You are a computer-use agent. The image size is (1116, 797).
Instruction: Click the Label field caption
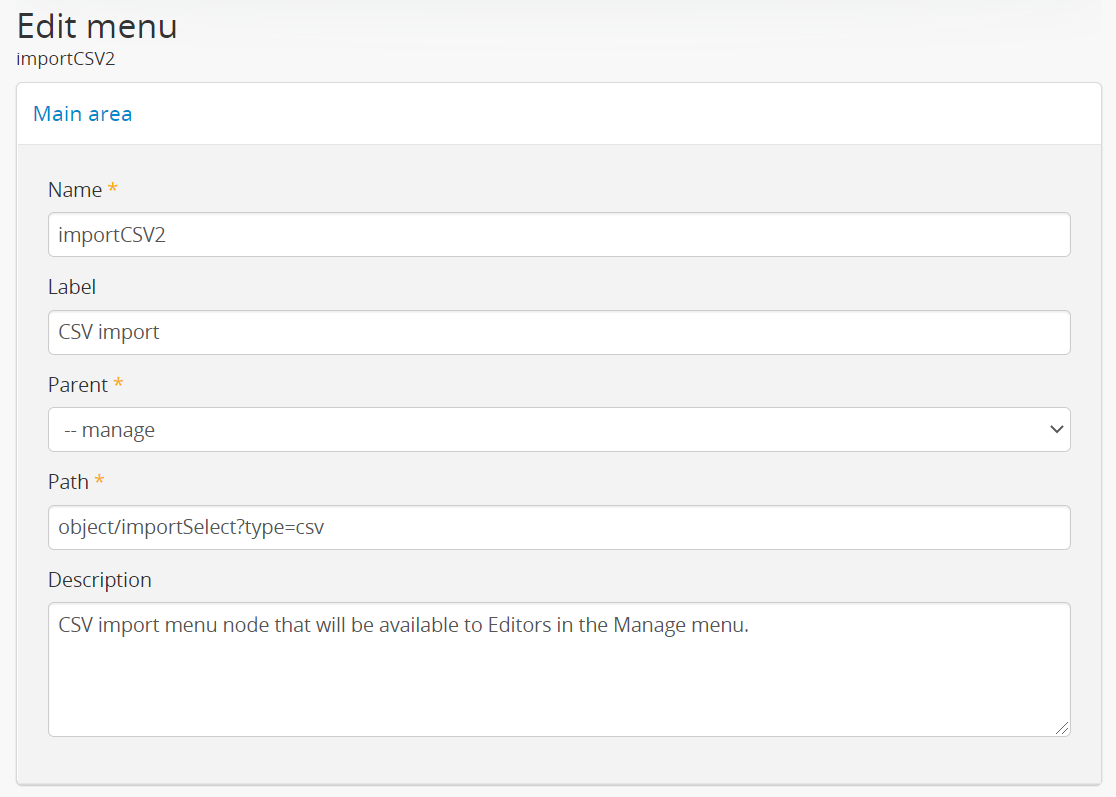point(72,287)
